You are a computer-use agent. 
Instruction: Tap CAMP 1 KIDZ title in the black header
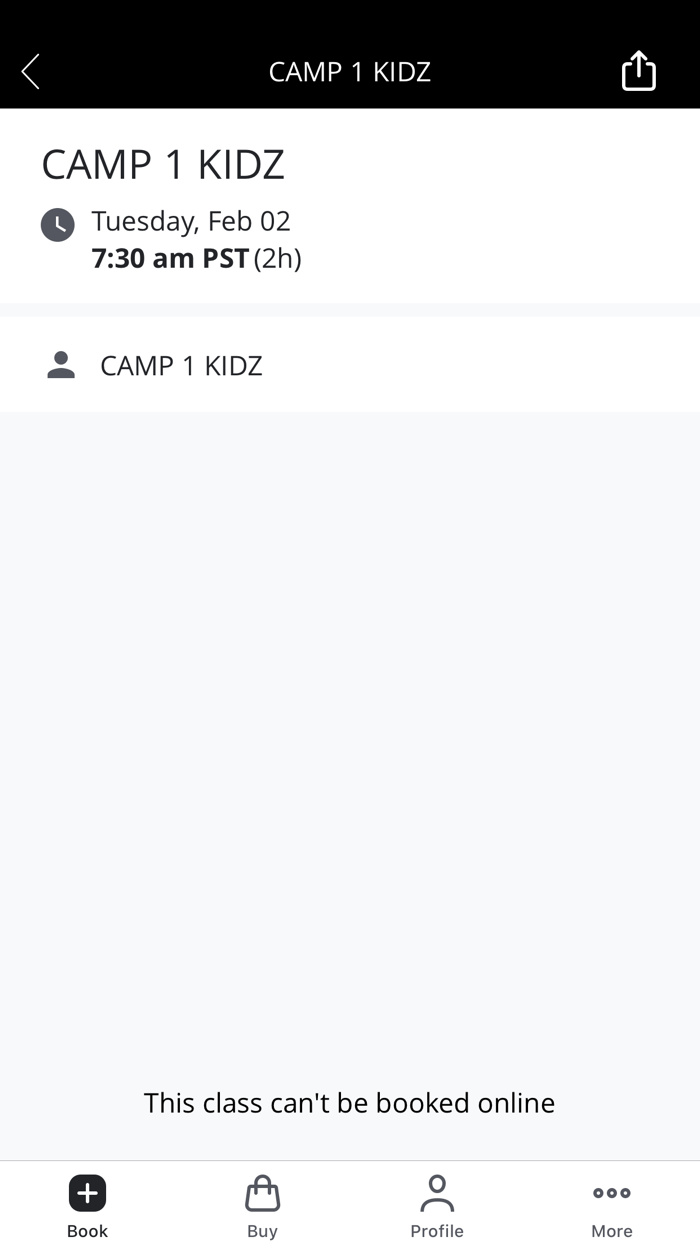(x=349, y=71)
